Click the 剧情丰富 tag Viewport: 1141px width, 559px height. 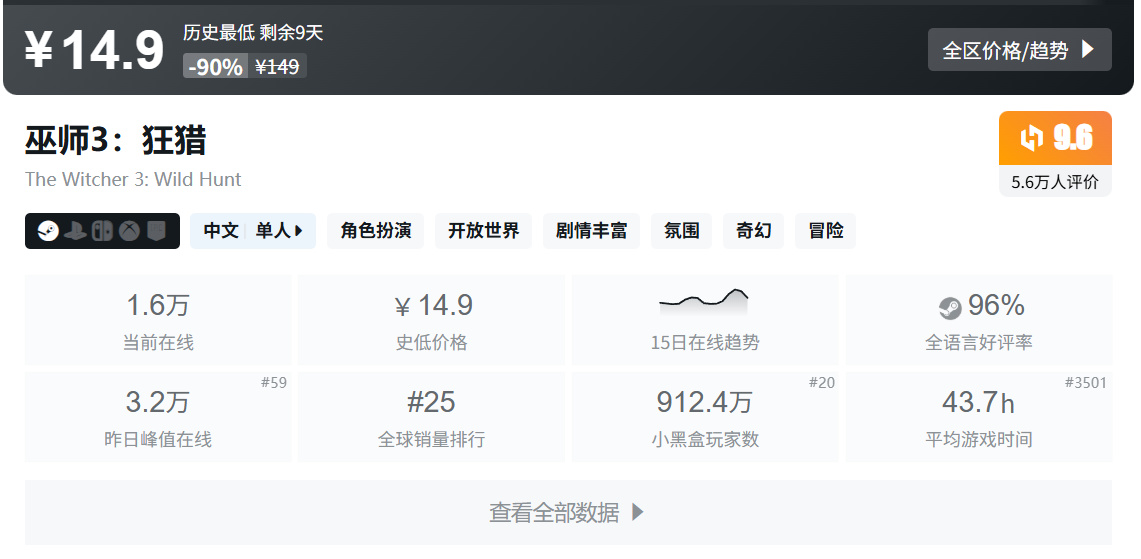tap(591, 231)
